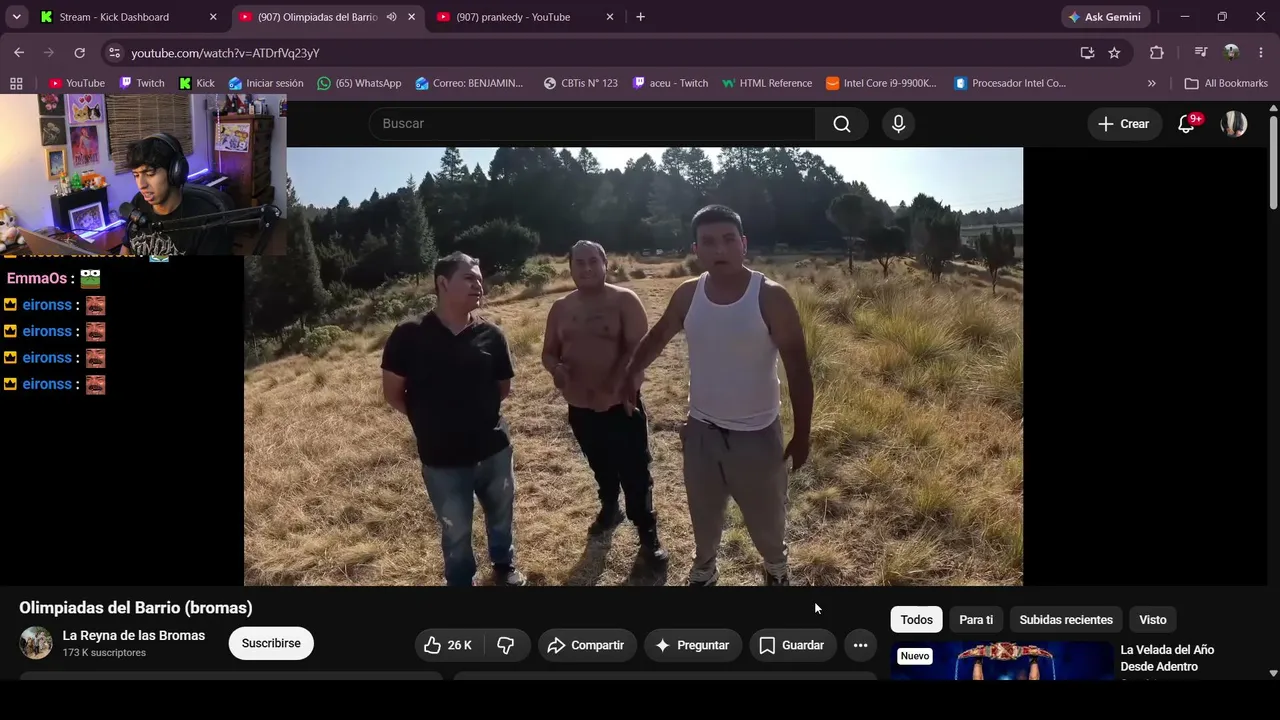Close the Stream - Kick Dashboard tab

213,17
